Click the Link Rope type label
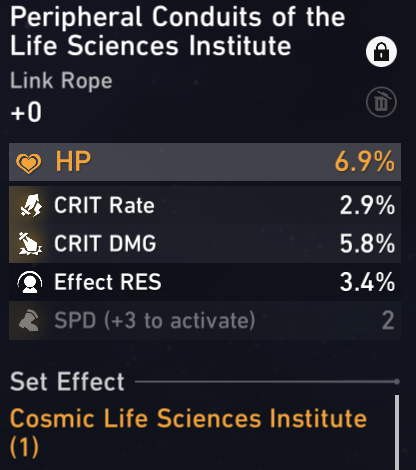This screenshot has height=470, width=416. click(x=61, y=81)
